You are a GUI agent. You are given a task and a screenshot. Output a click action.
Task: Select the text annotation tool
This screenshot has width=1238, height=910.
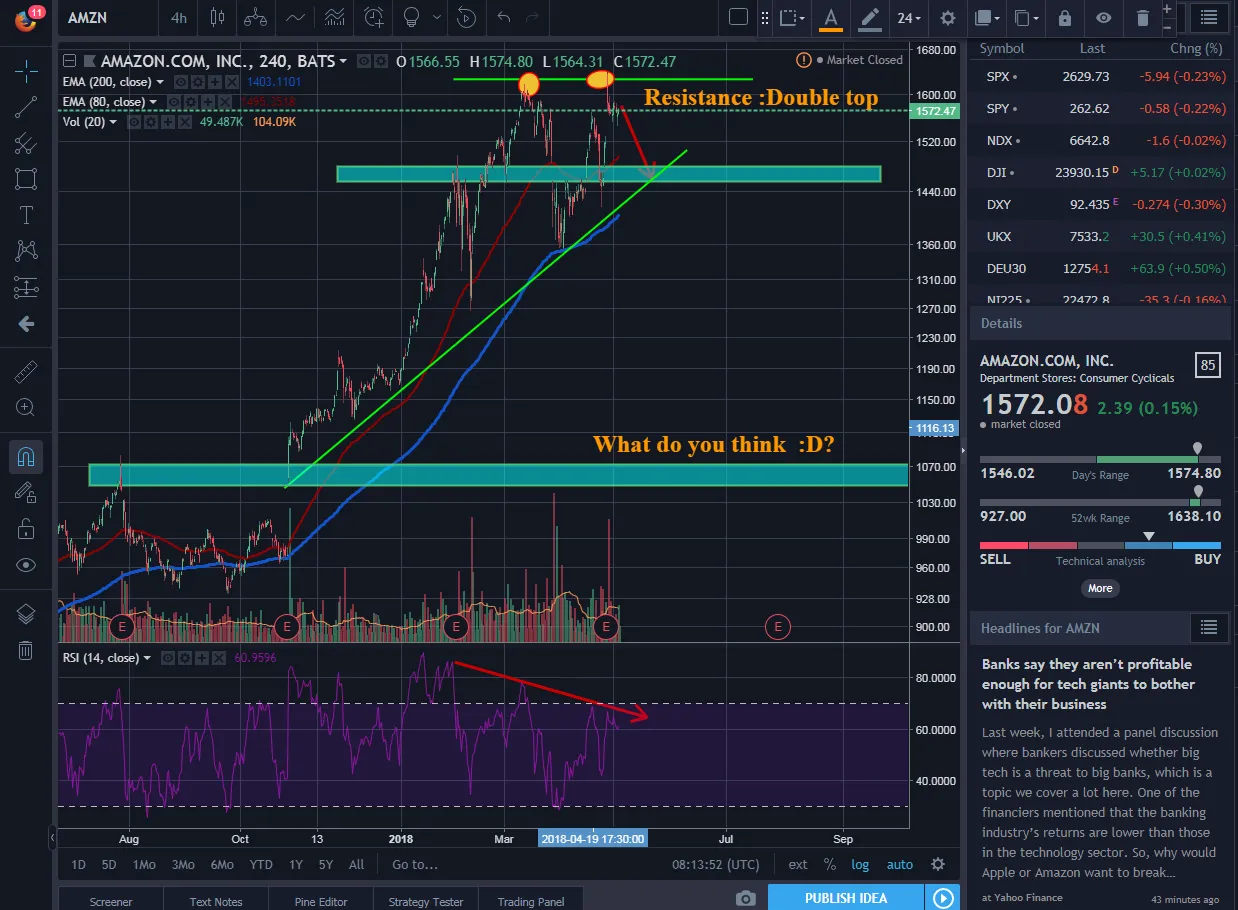pyautogui.click(x=27, y=216)
